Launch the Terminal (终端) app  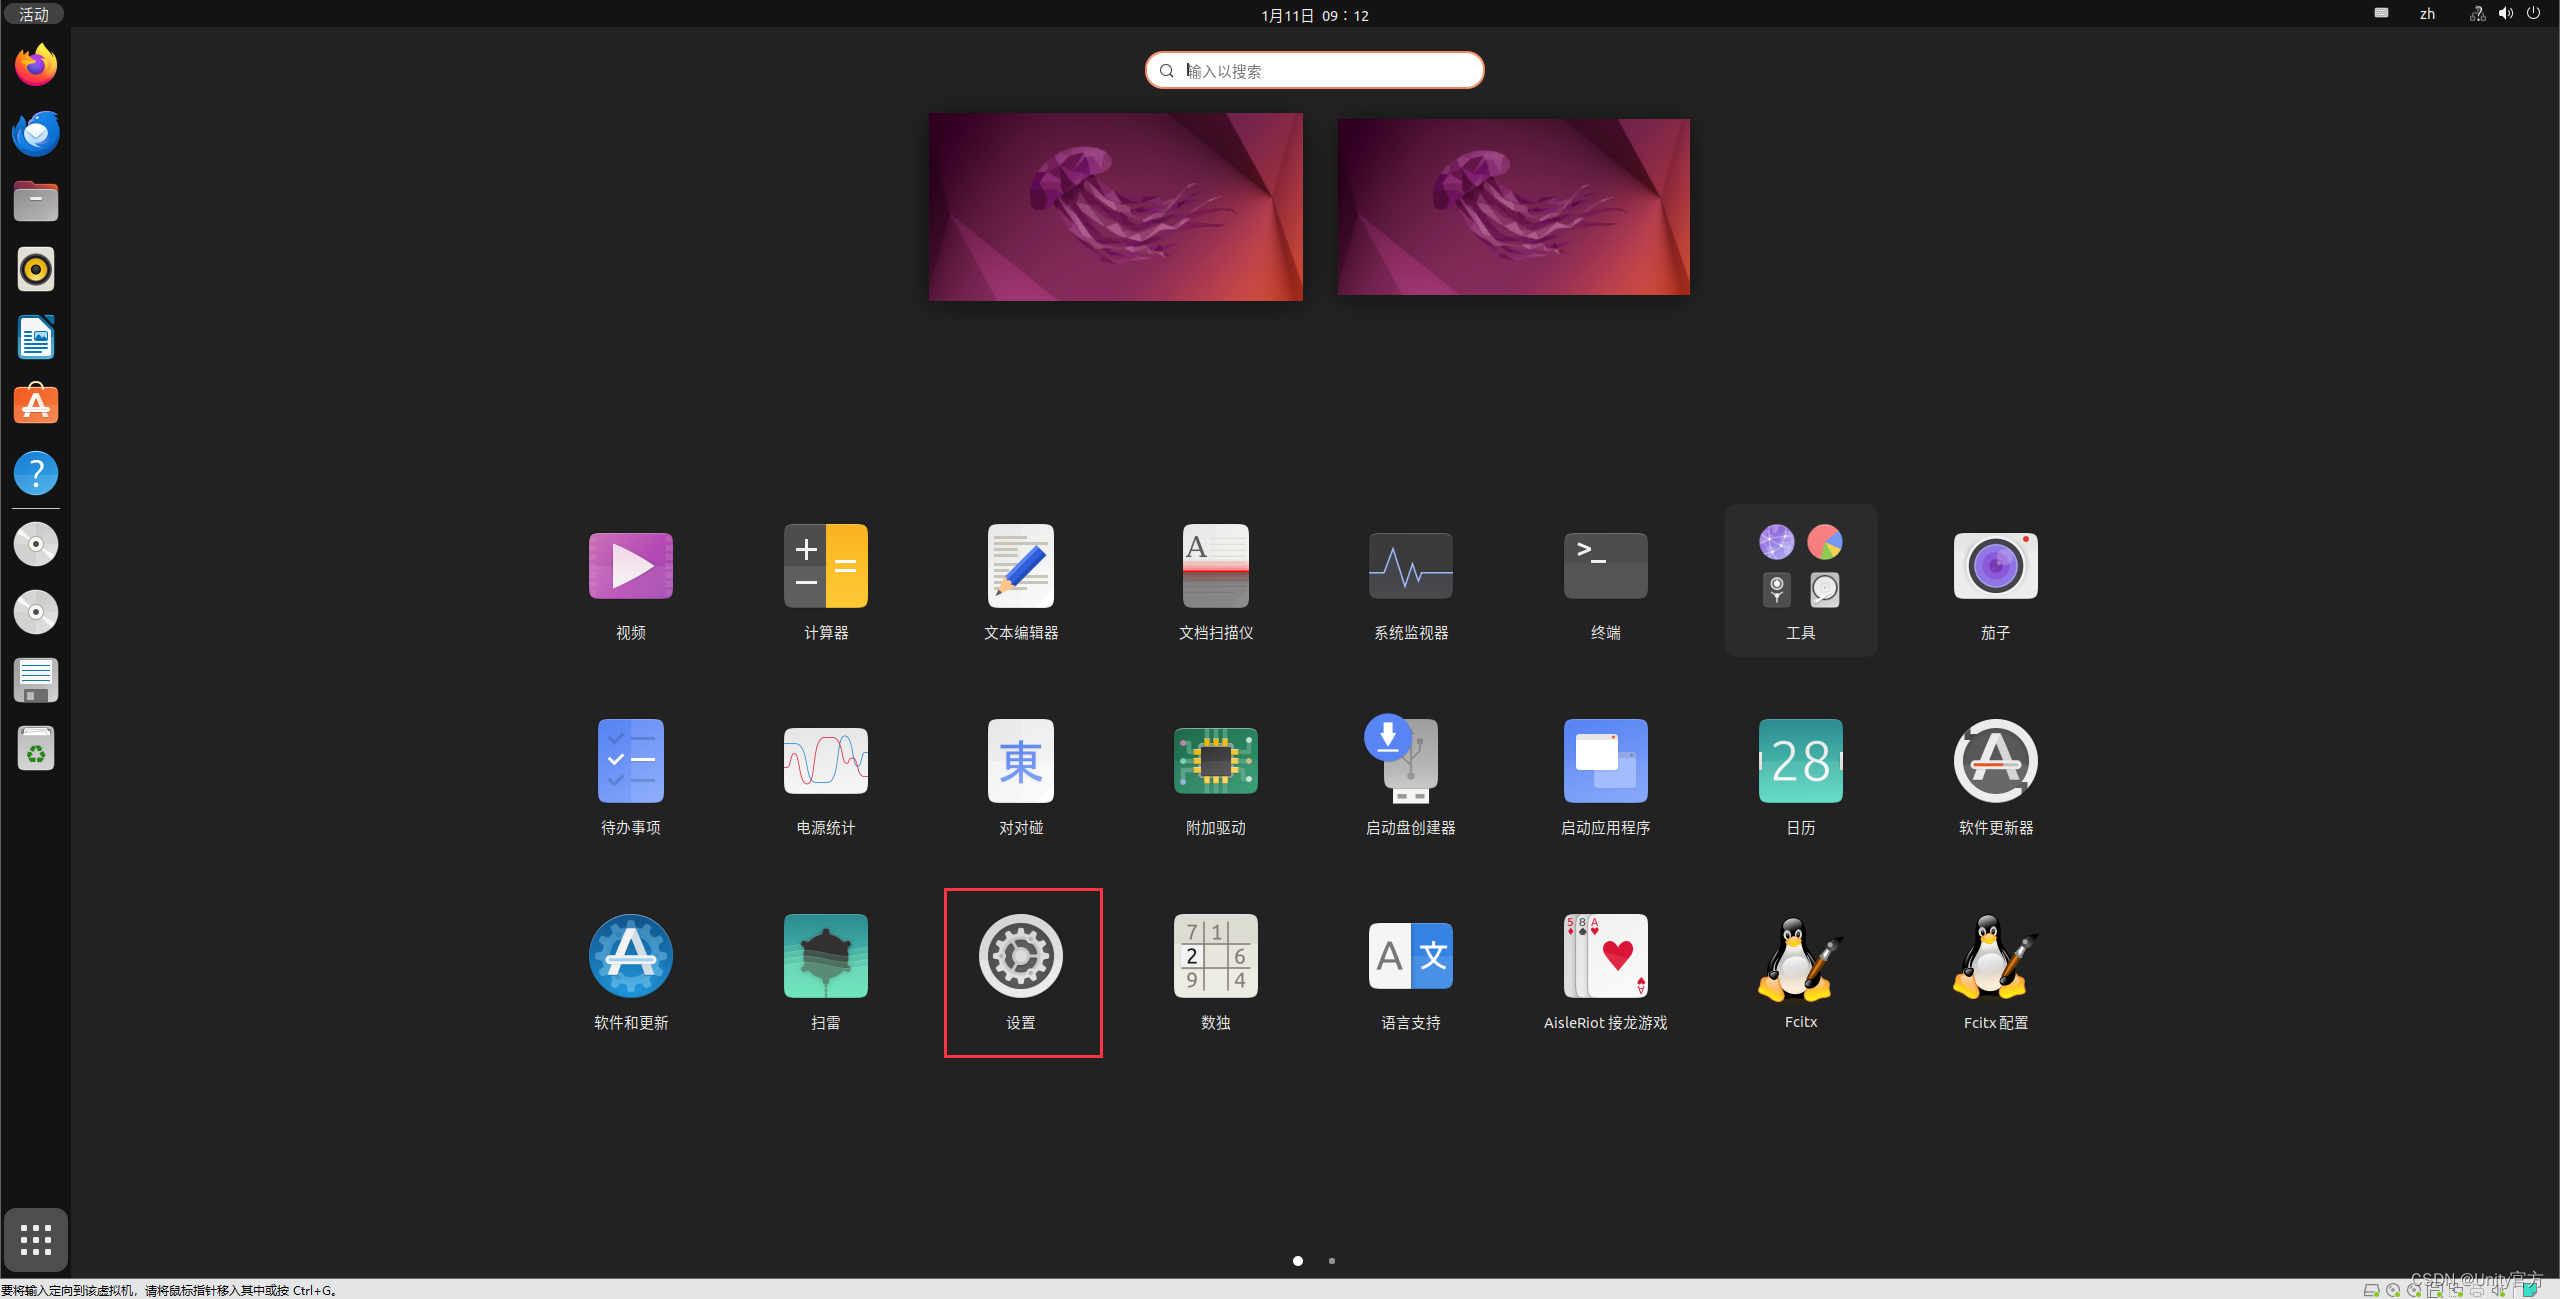pyautogui.click(x=1605, y=566)
